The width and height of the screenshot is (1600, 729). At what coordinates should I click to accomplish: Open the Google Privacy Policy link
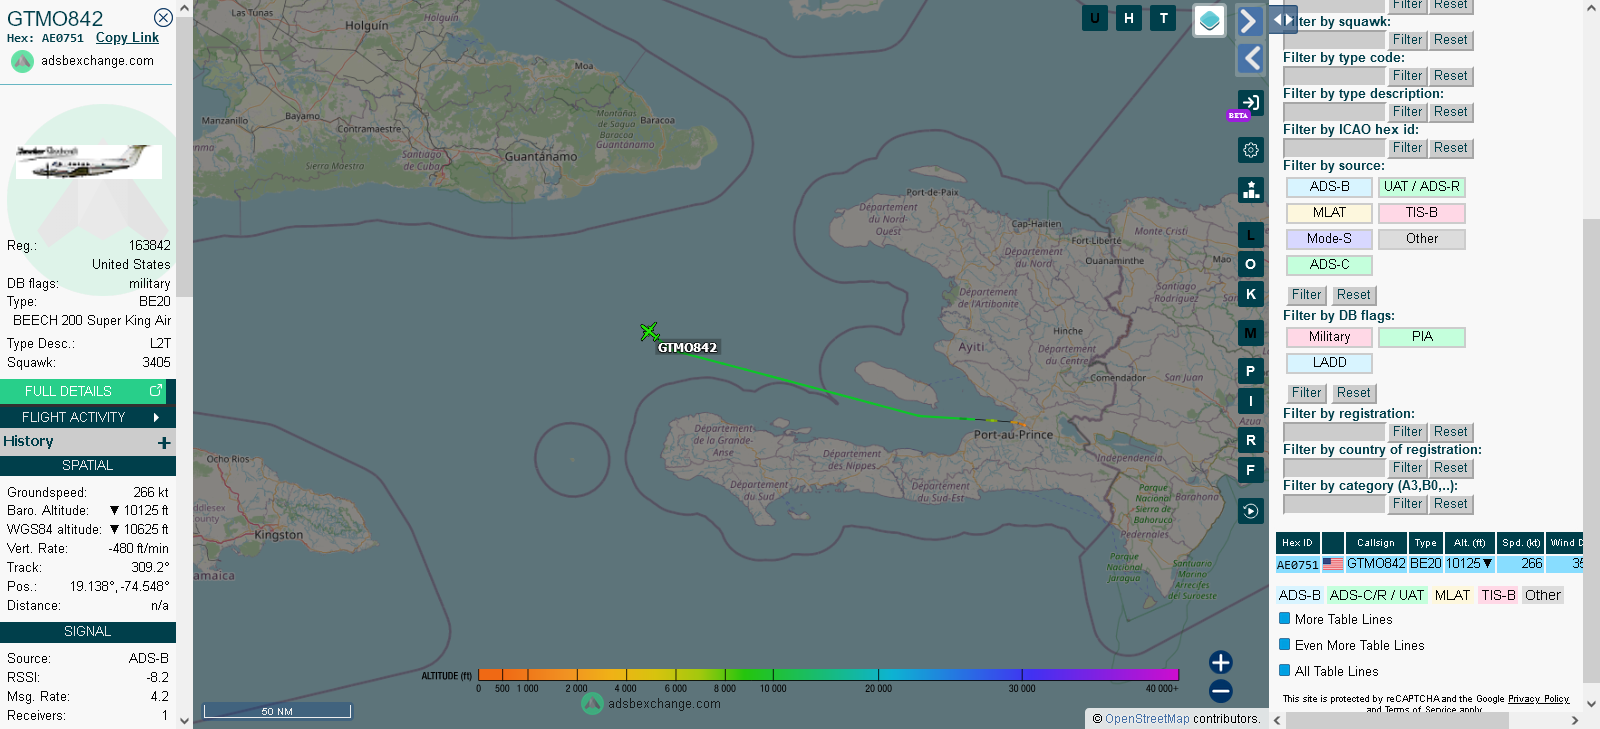tap(1538, 699)
